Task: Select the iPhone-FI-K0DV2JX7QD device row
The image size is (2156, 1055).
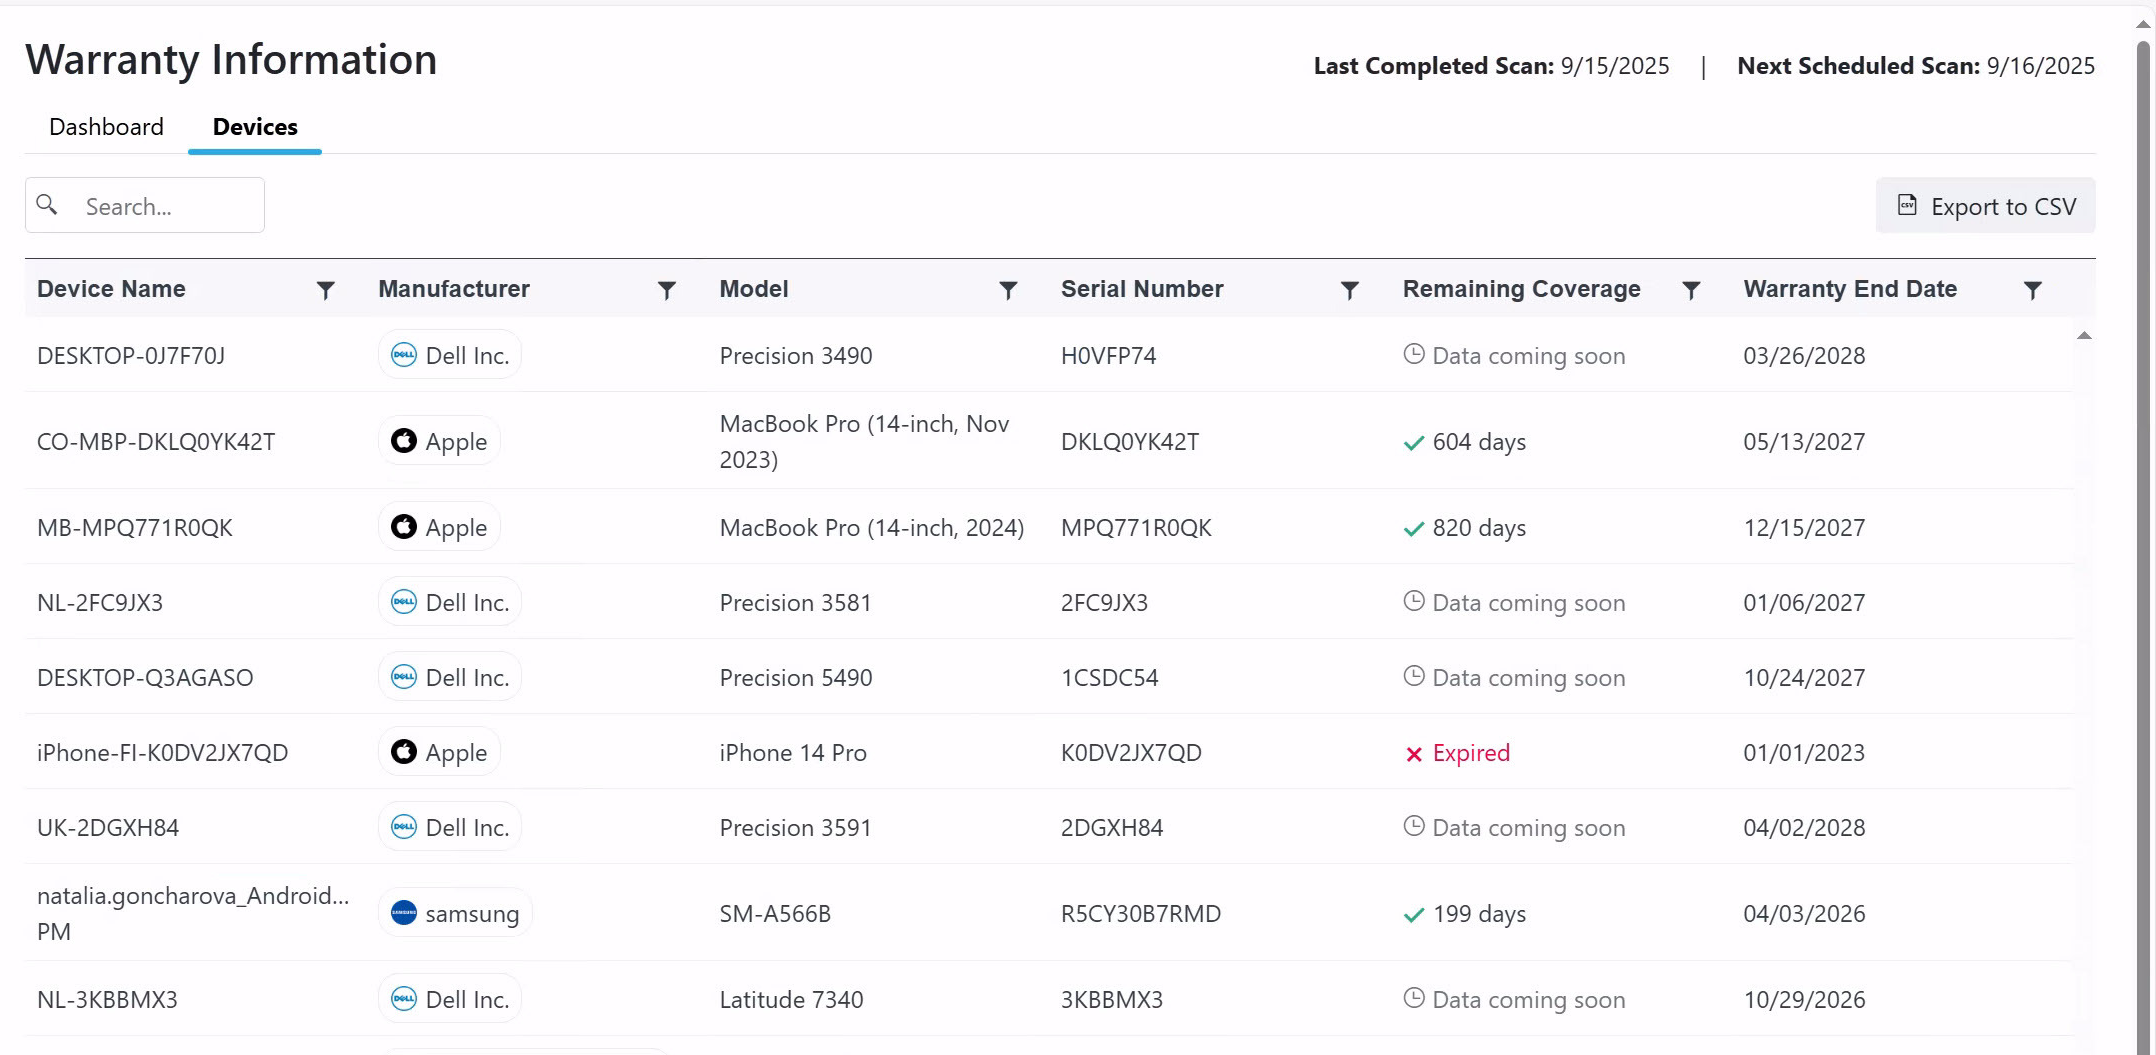Action: 162,753
